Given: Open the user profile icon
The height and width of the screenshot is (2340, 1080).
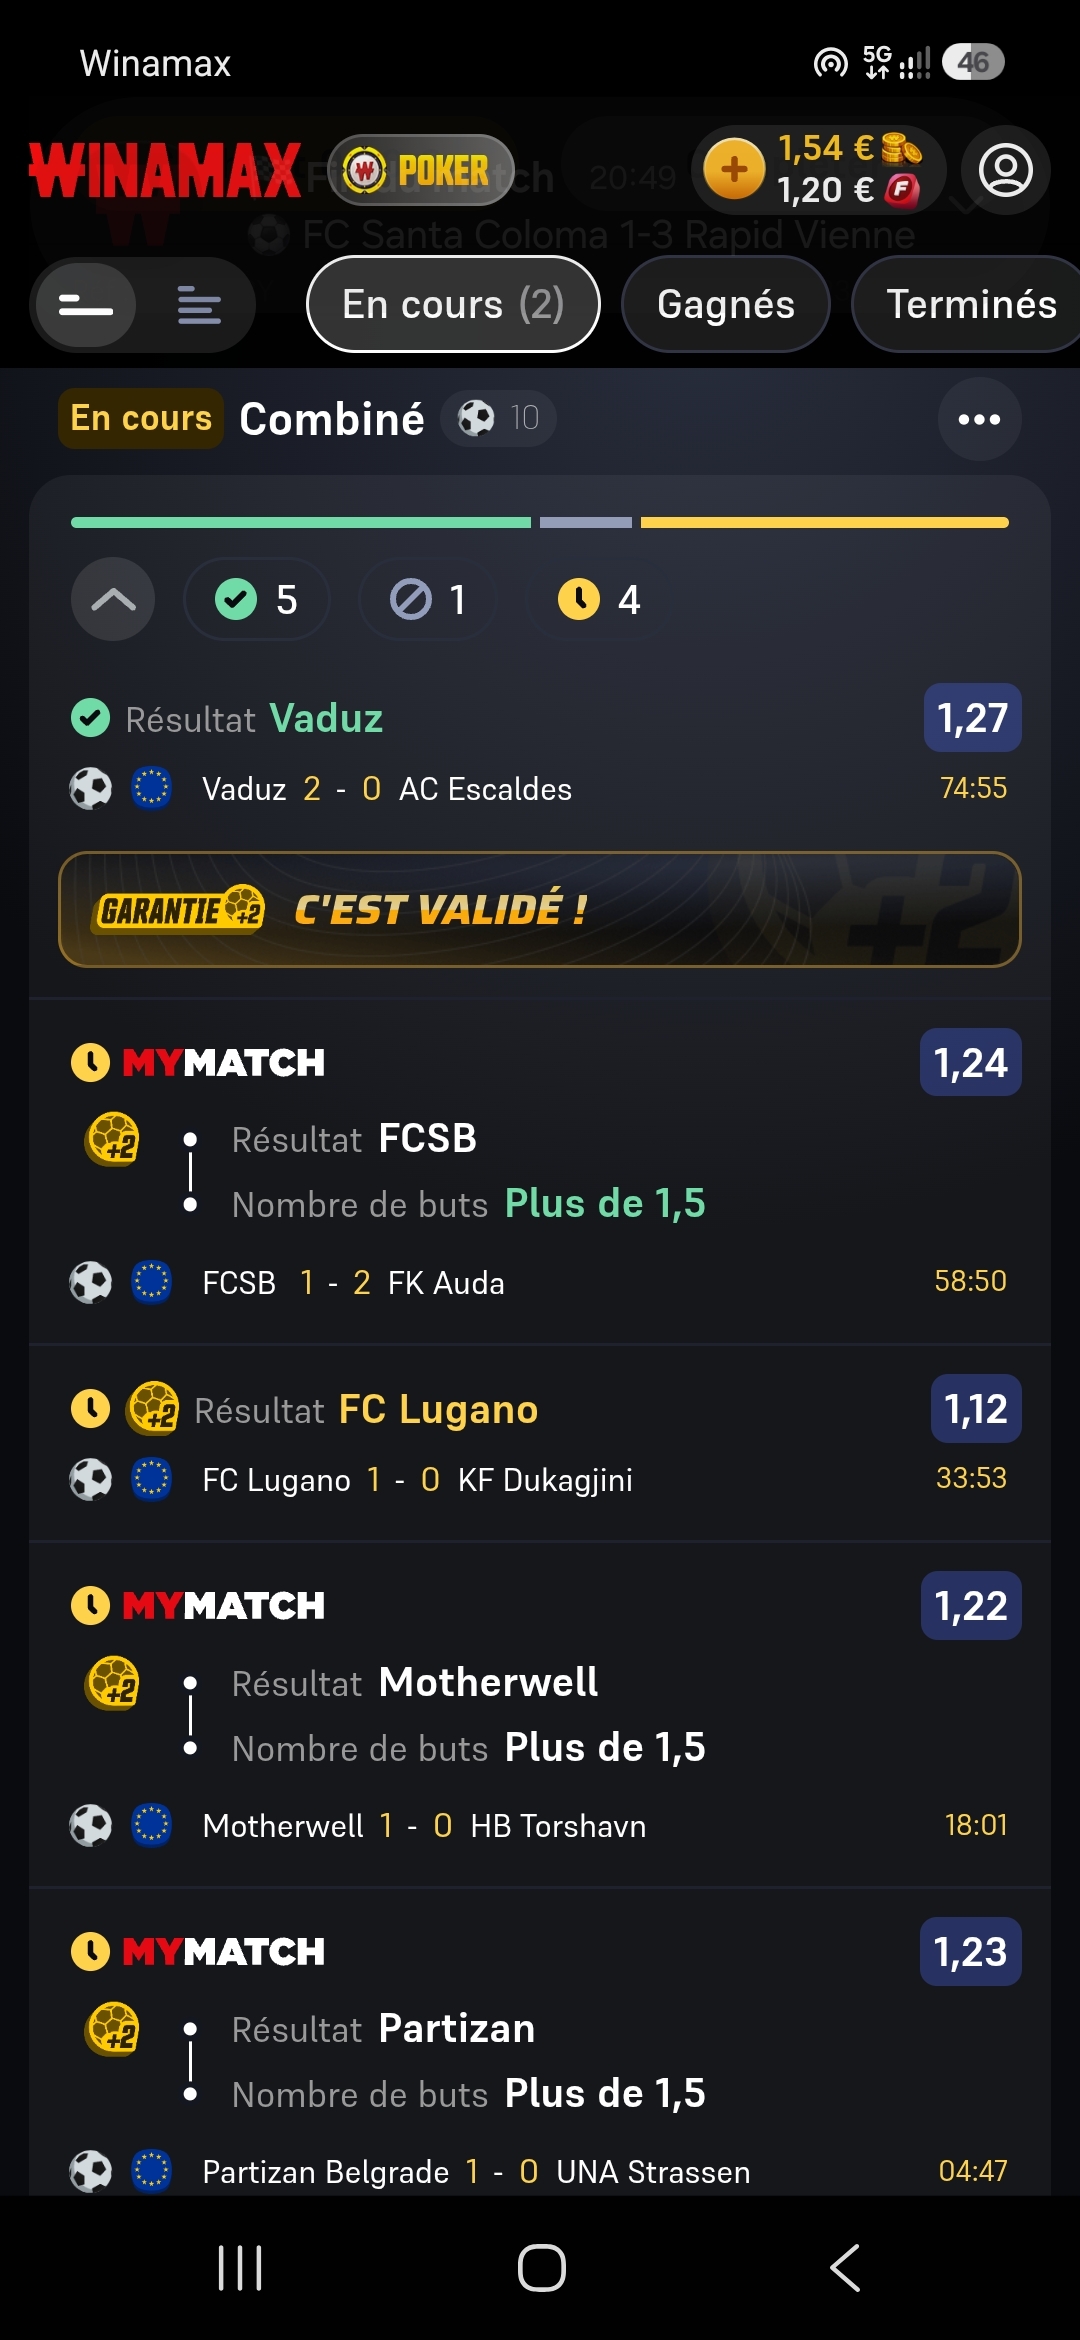Looking at the screenshot, I should pyautogui.click(x=1005, y=169).
